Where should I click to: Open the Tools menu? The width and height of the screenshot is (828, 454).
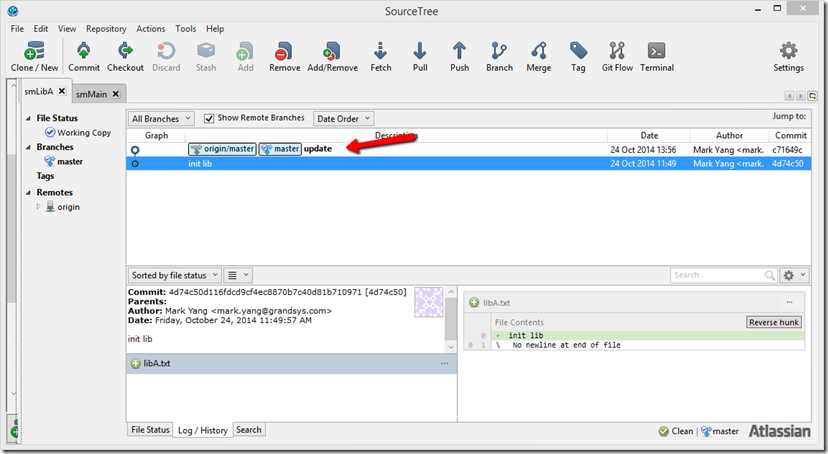coord(185,29)
